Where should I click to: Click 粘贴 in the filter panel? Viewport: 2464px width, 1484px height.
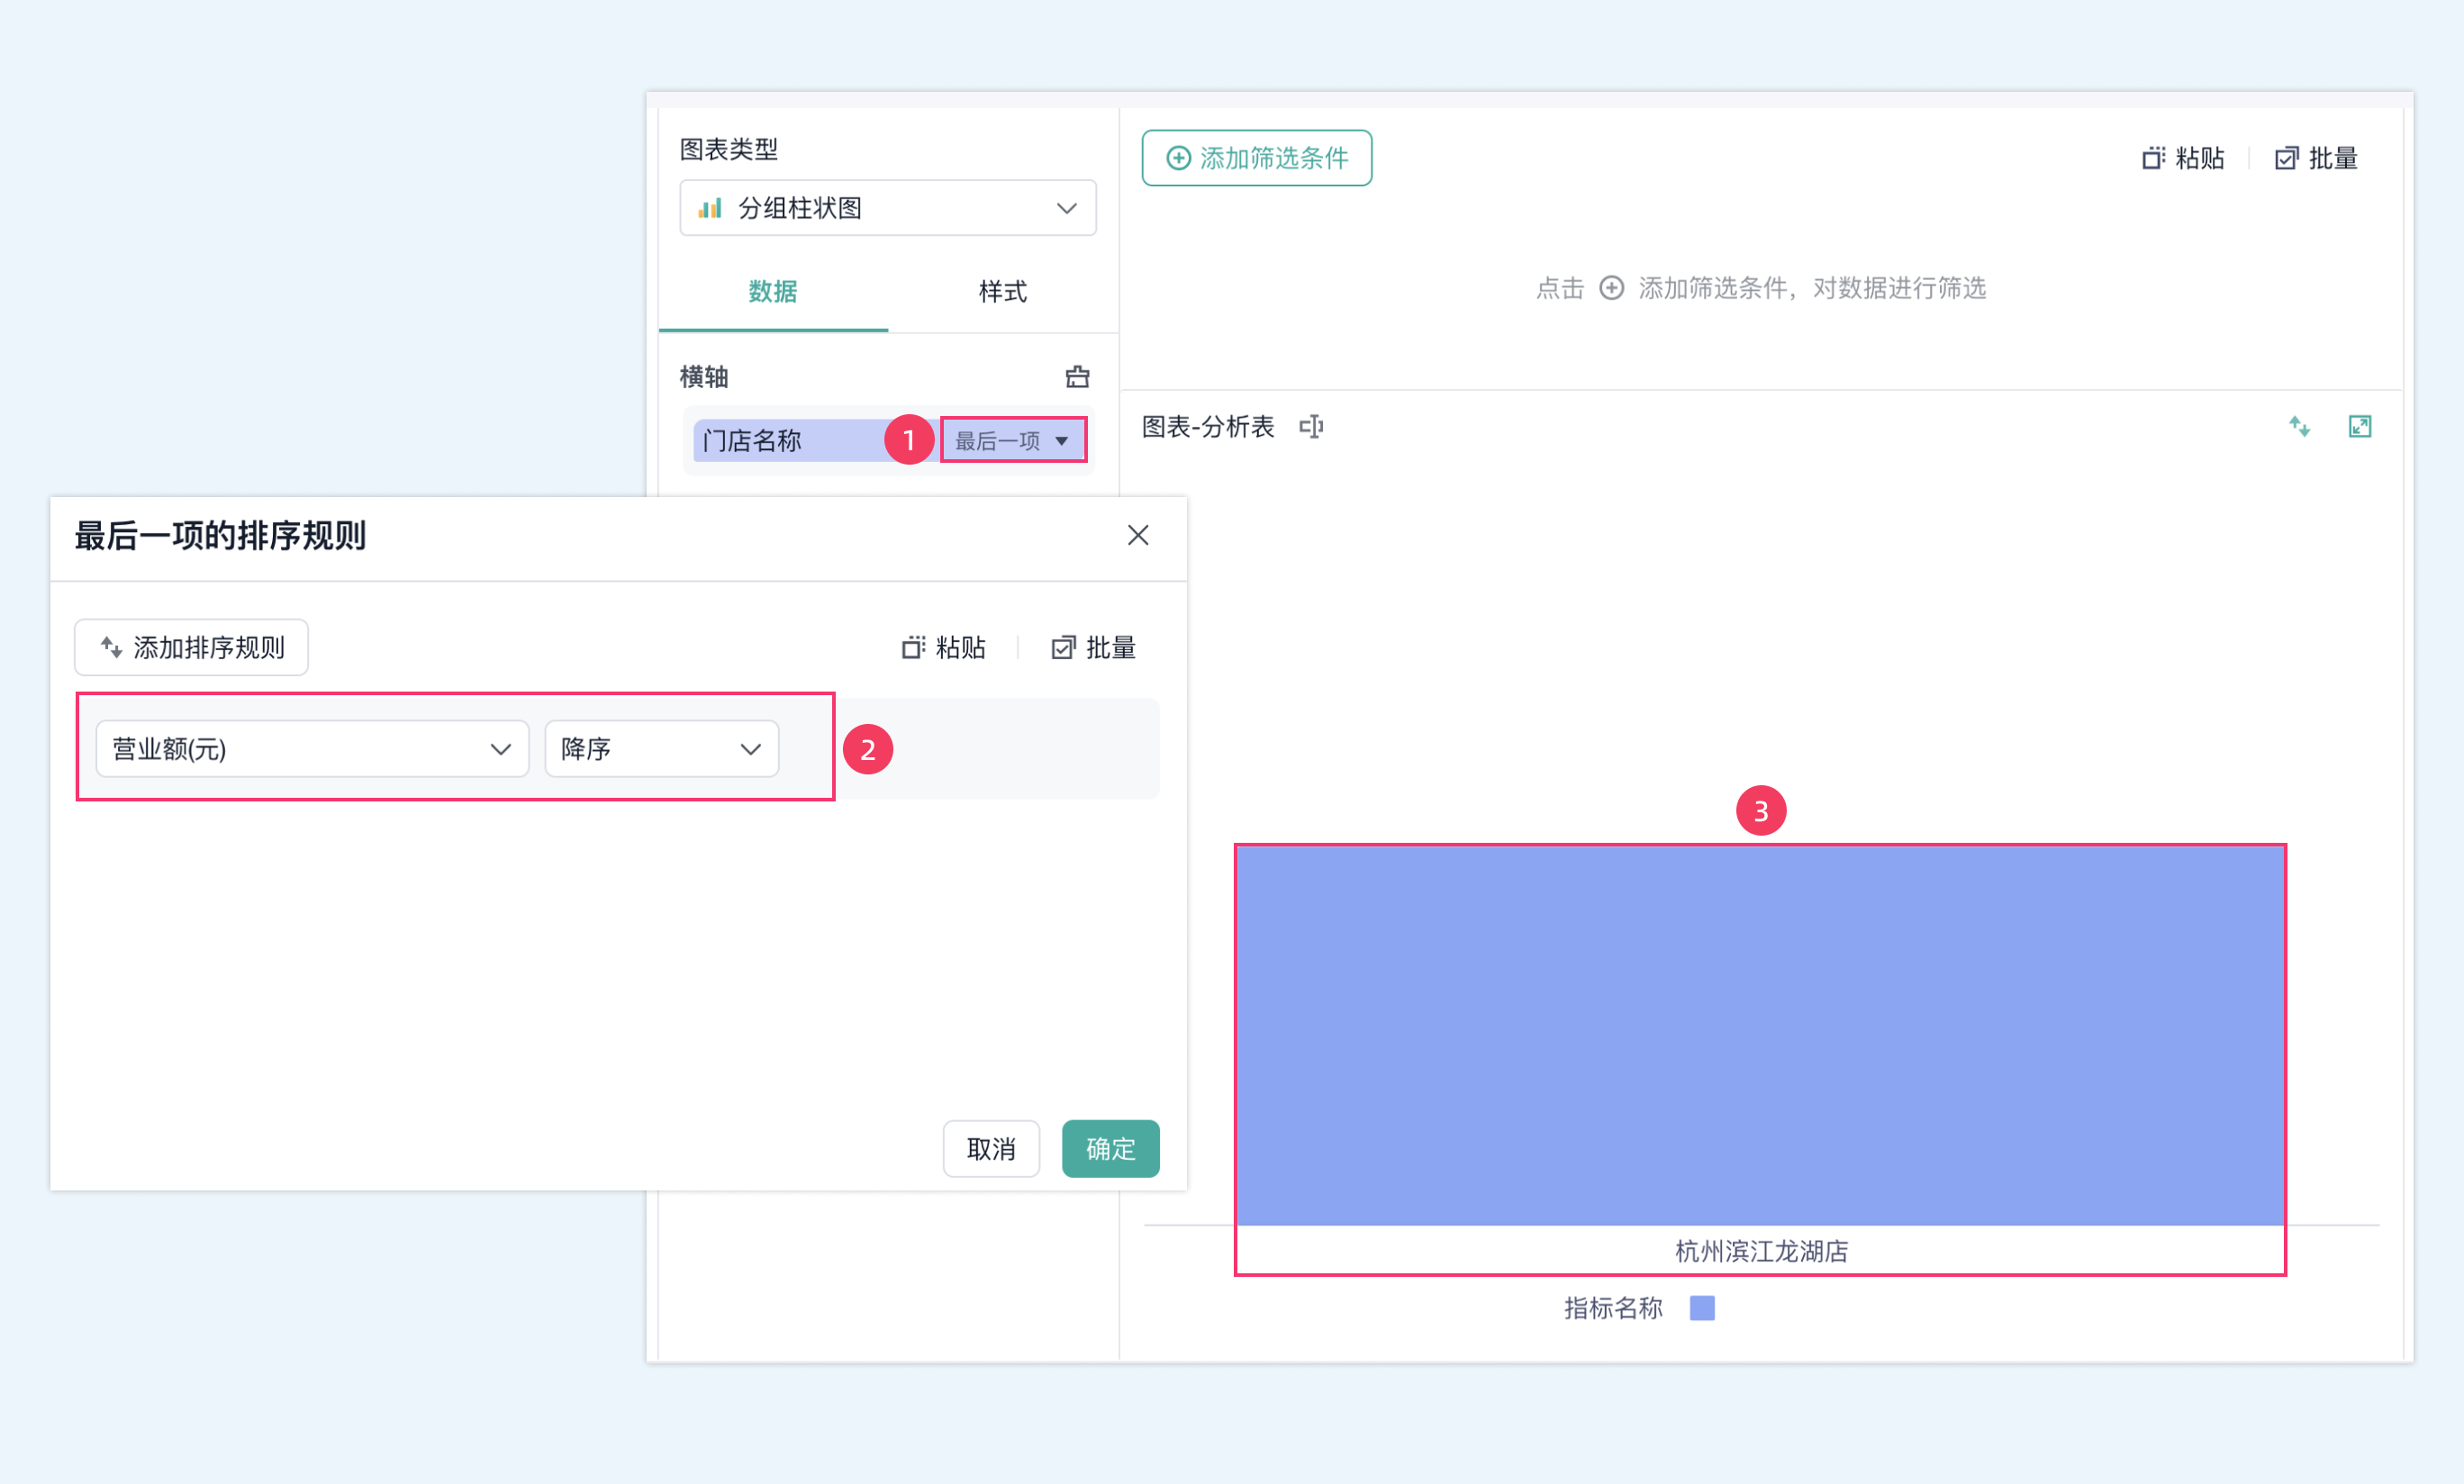tap(2200, 158)
